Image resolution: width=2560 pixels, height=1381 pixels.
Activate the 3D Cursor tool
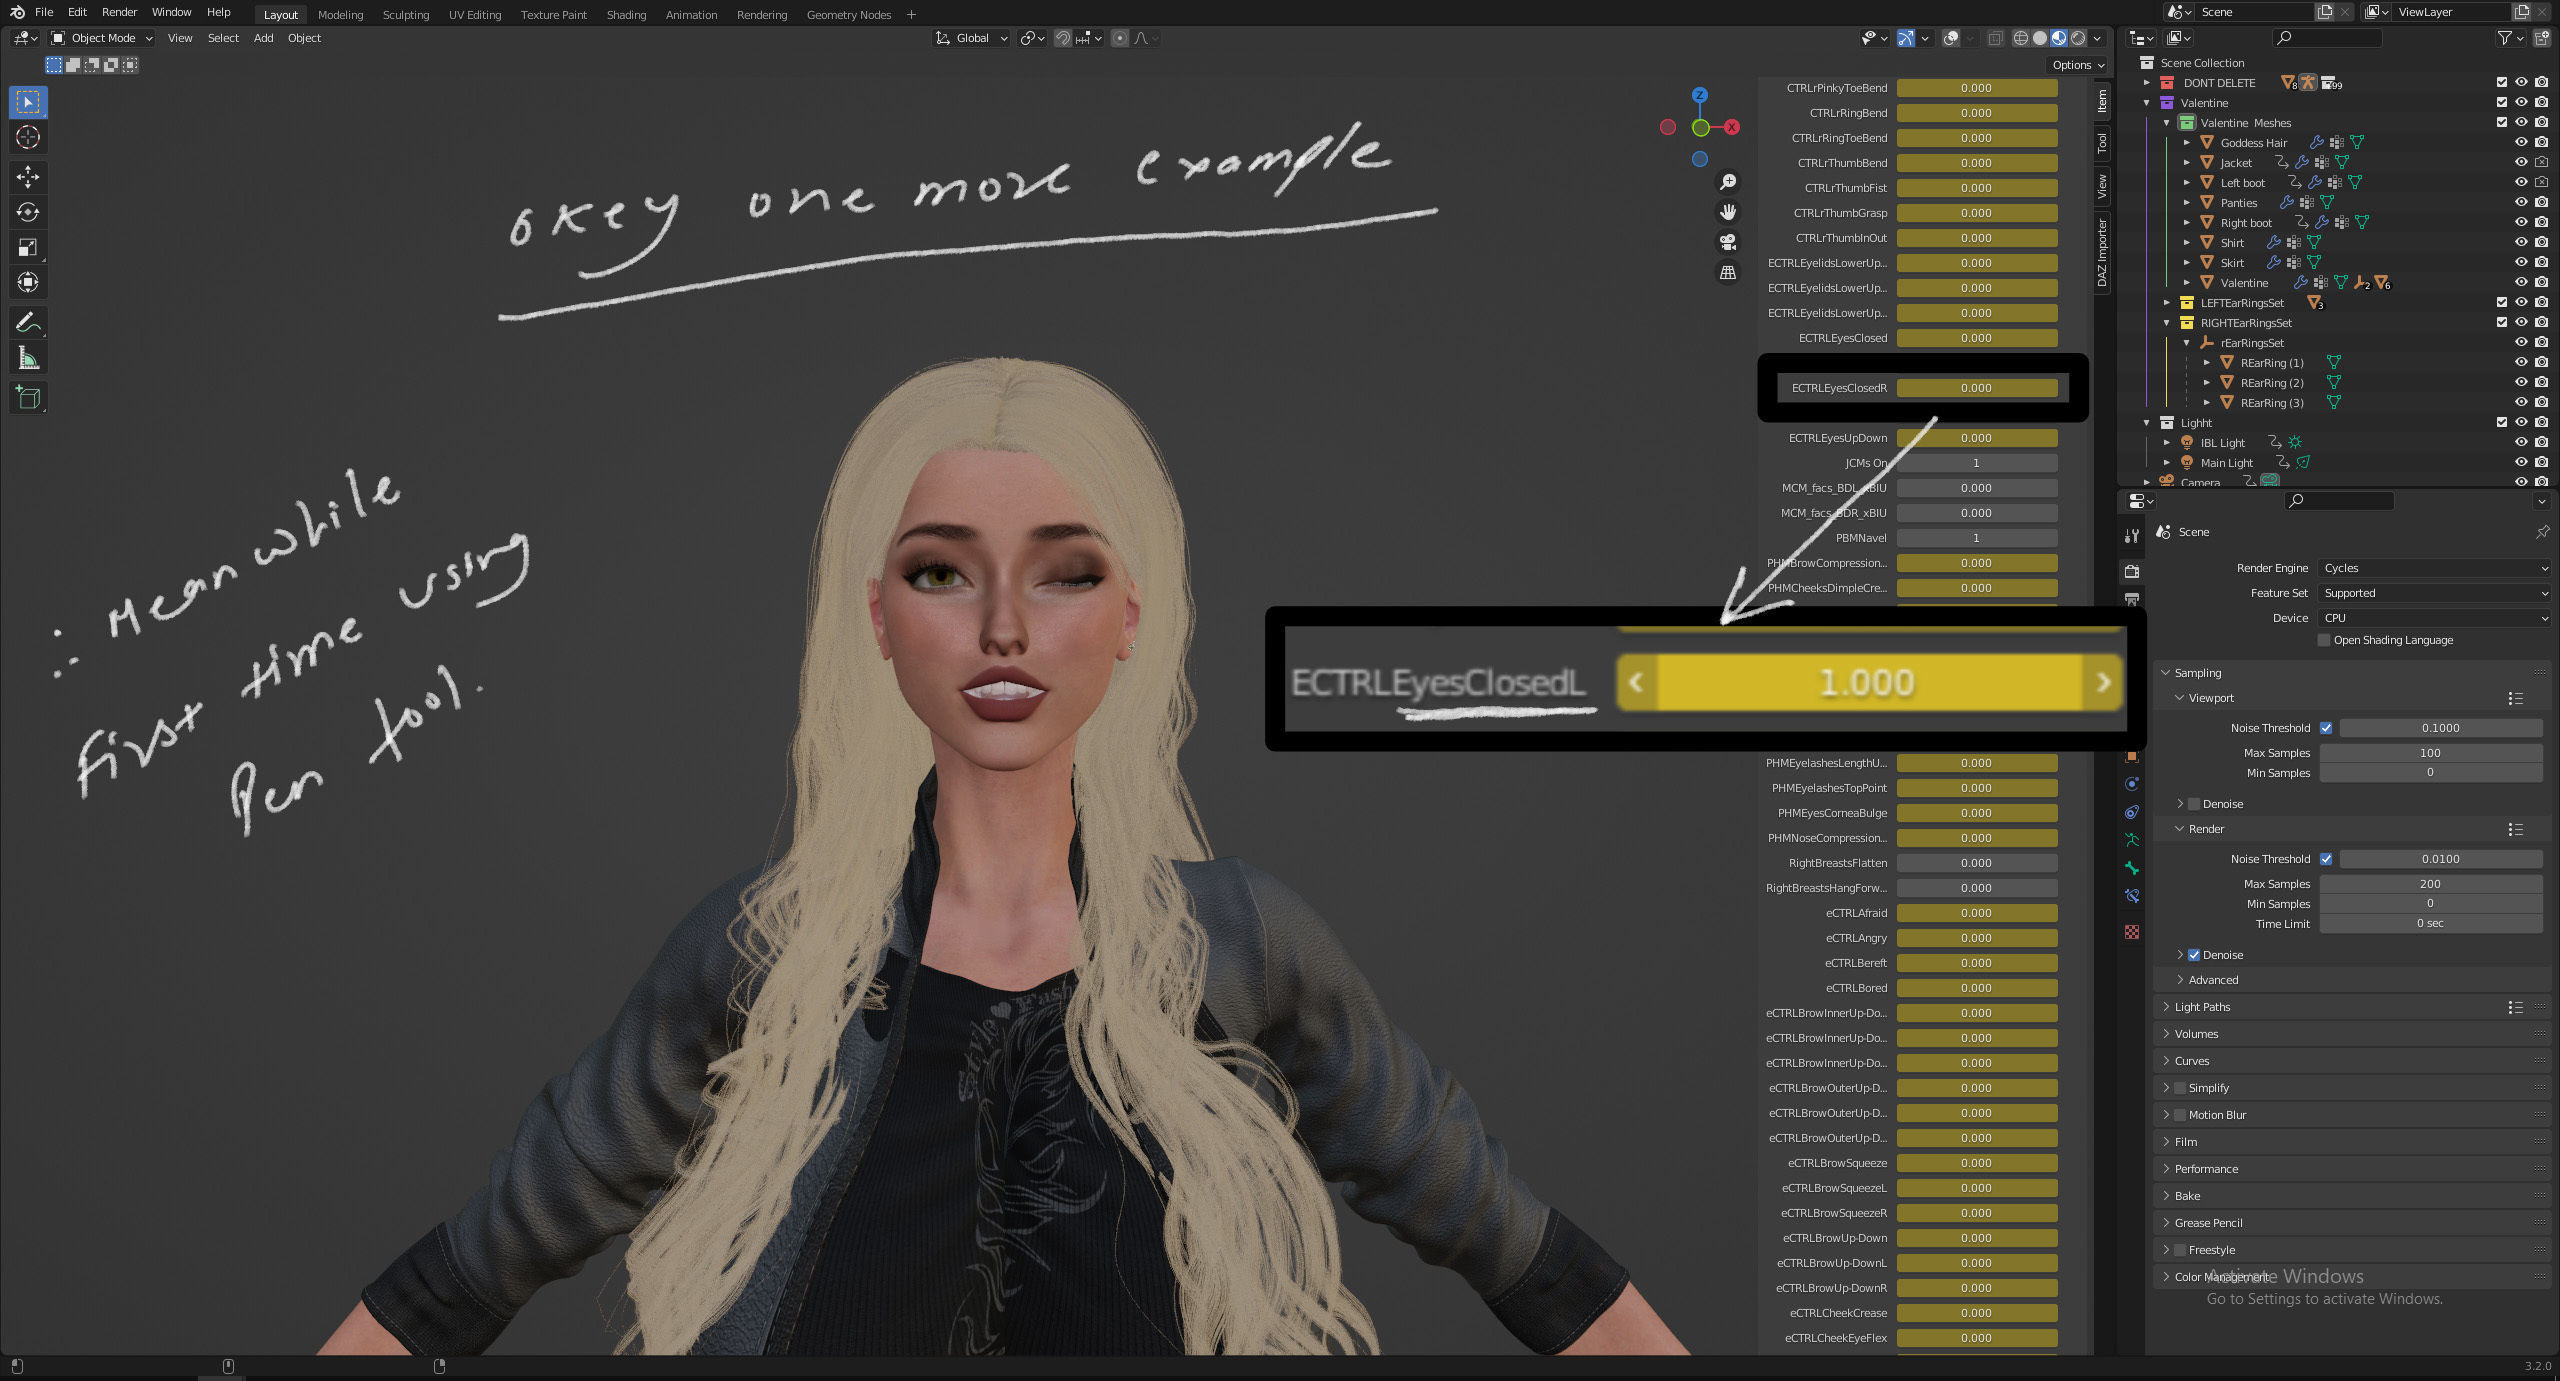pyautogui.click(x=28, y=137)
